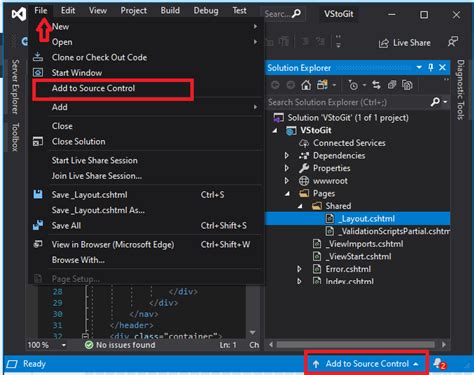Click the Send Feedback icon
The image size is (474, 375).
(453, 42)
